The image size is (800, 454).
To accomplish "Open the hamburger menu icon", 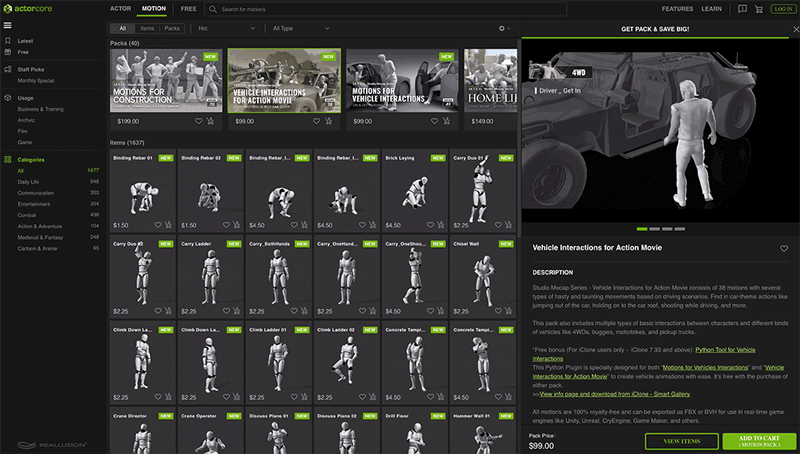I will pyautogui.click(x=7, y=25).
